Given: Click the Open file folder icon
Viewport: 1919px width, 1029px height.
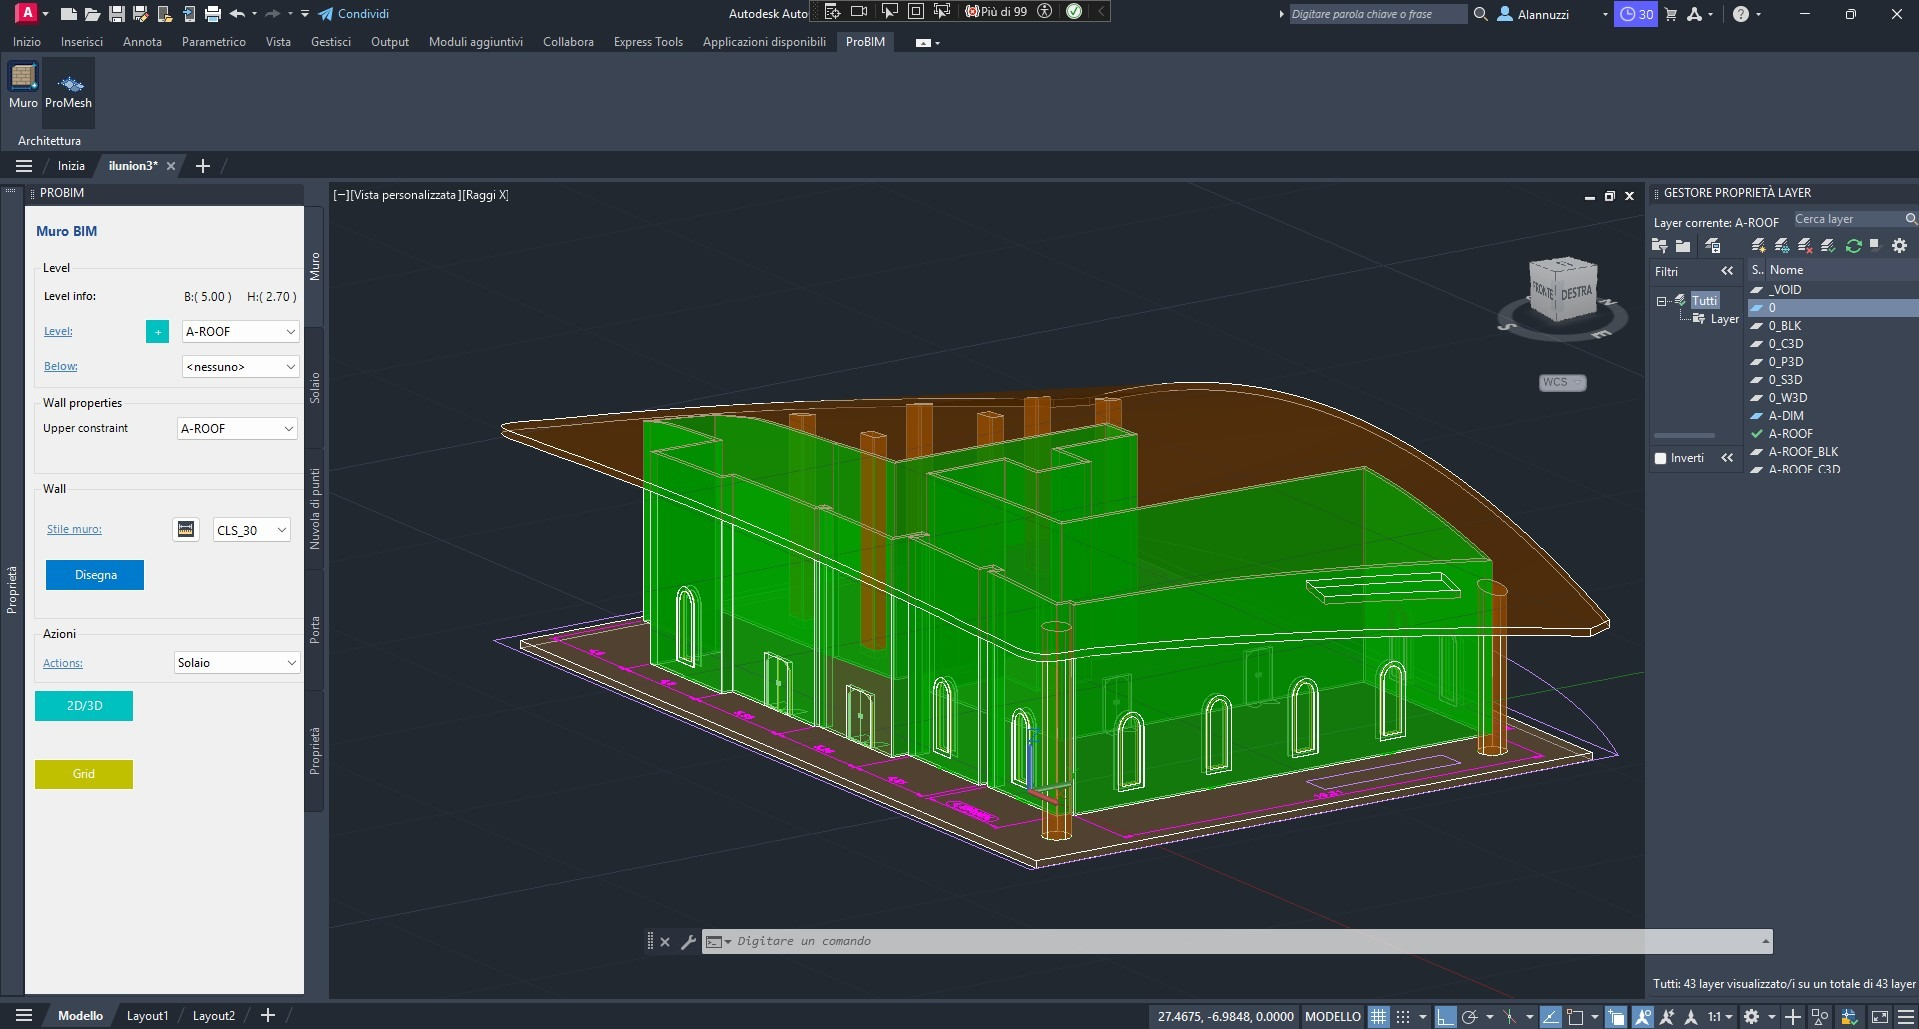Looking at the screenshot, I should click(92, 14).
